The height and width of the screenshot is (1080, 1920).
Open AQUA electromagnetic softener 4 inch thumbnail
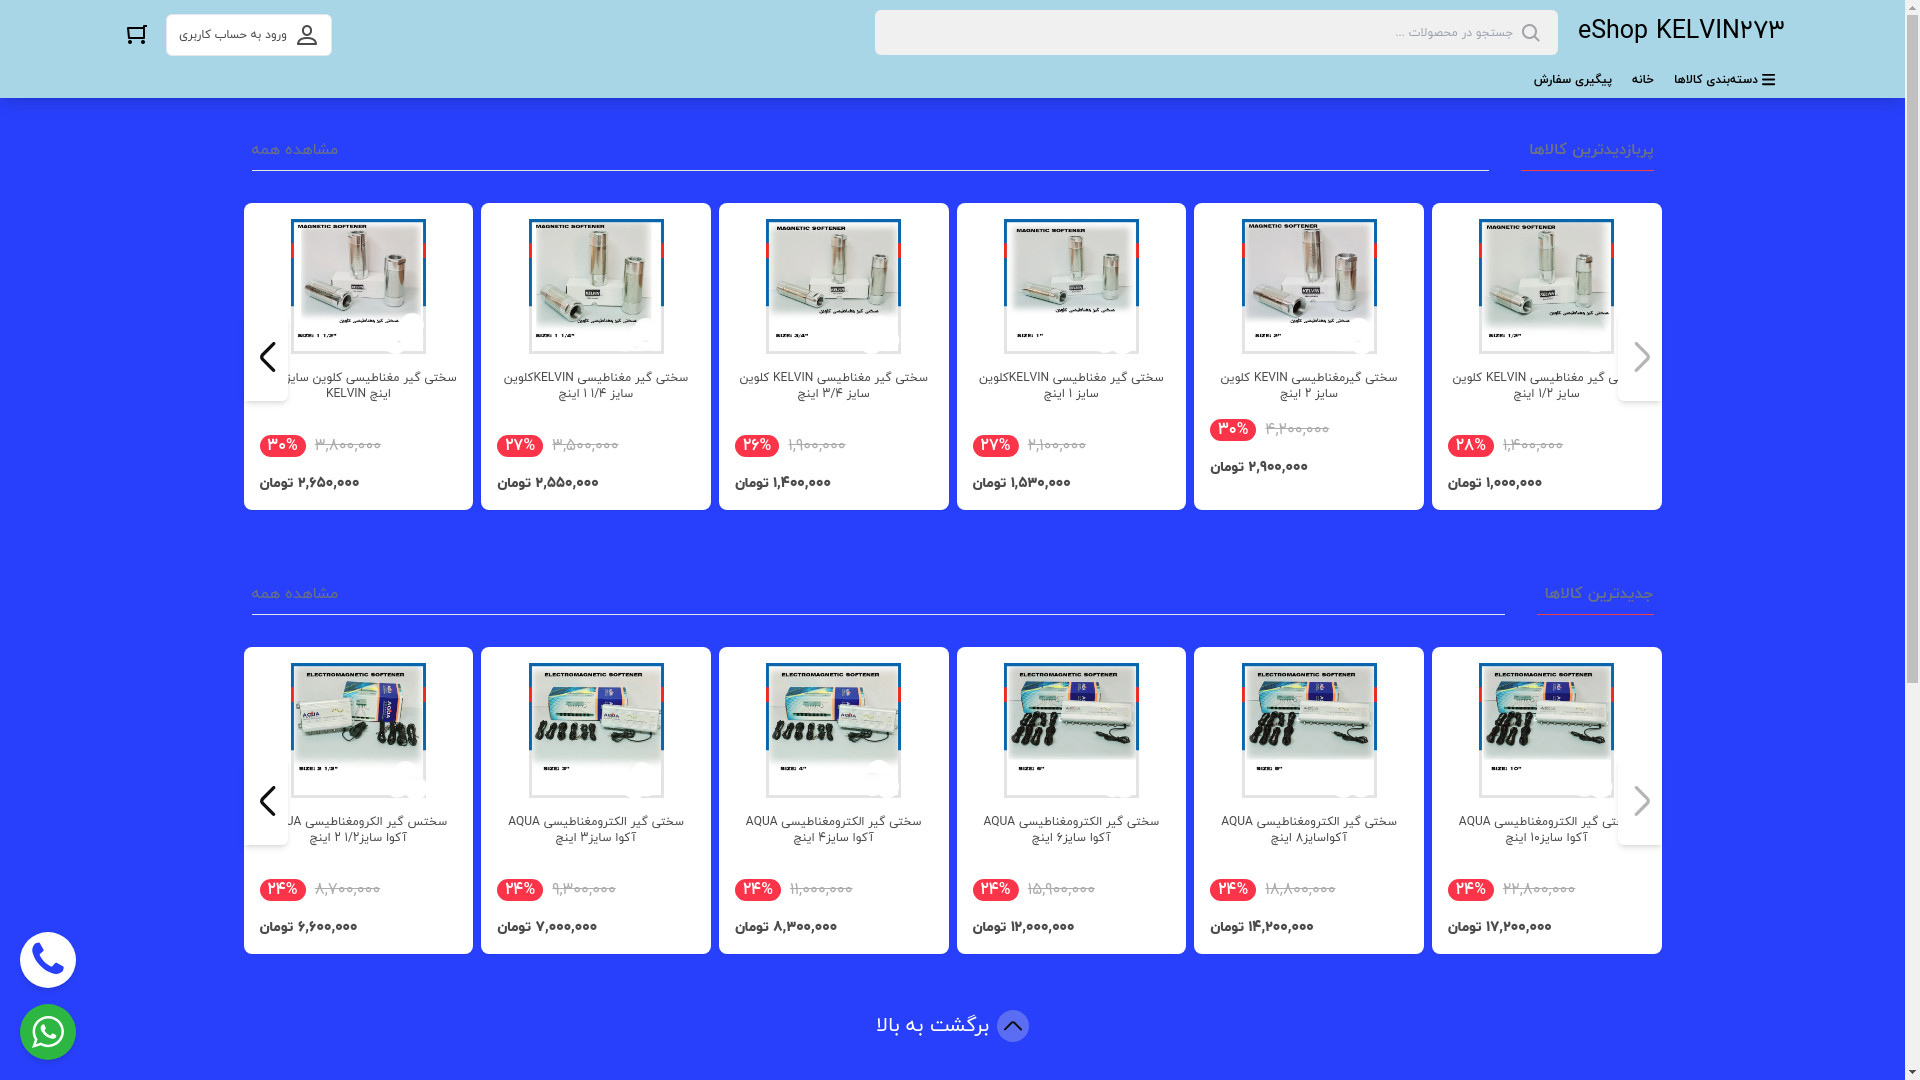[833, 730]
